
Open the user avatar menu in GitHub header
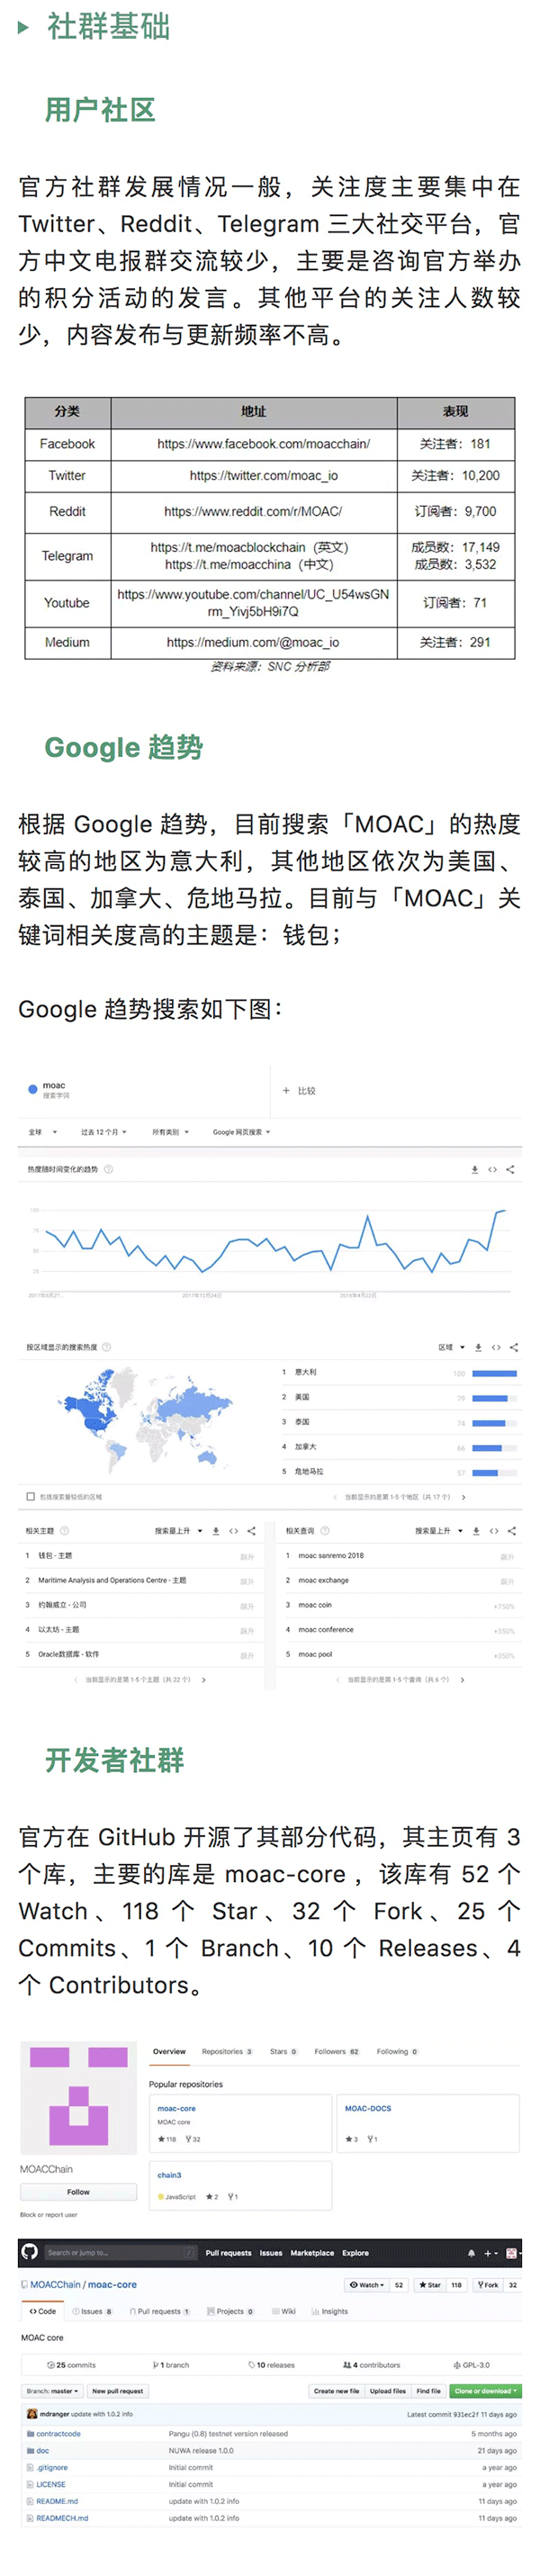click(x=512, y=2253)
